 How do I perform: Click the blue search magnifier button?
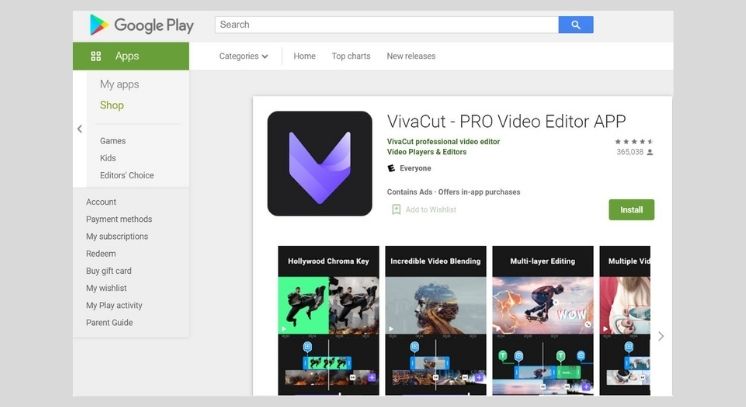click(576, 25)
